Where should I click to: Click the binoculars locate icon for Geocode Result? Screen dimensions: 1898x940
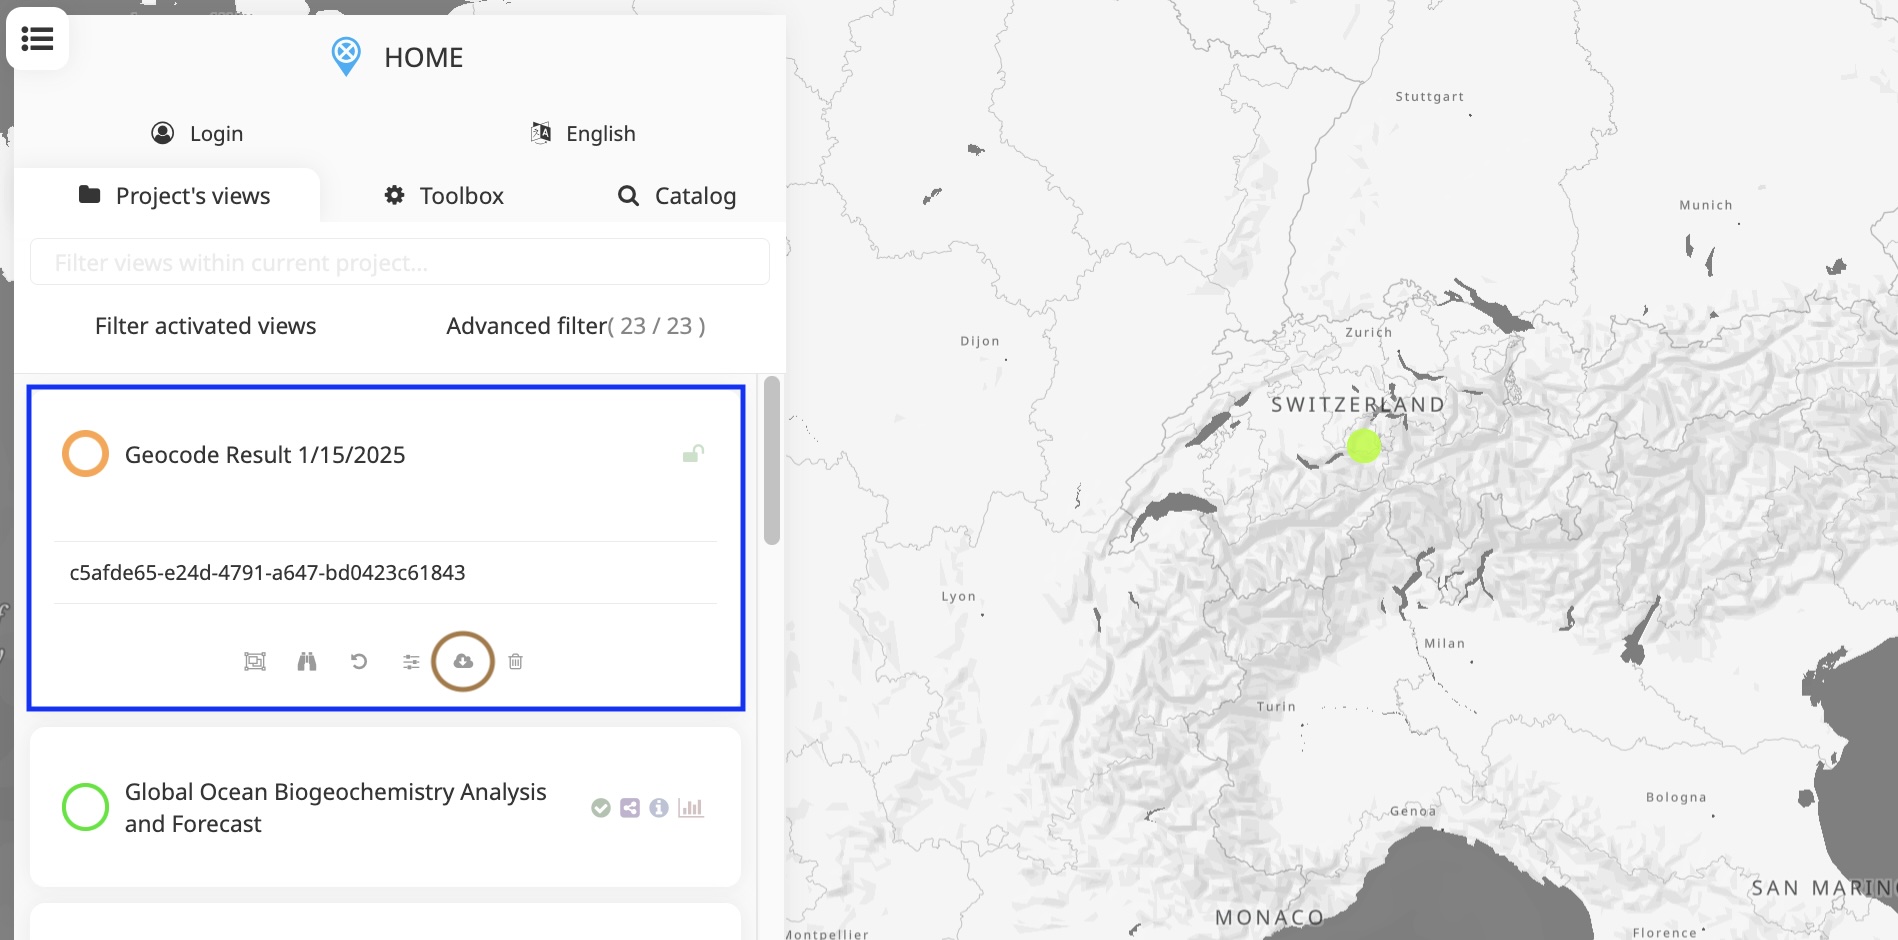[307, 661]
